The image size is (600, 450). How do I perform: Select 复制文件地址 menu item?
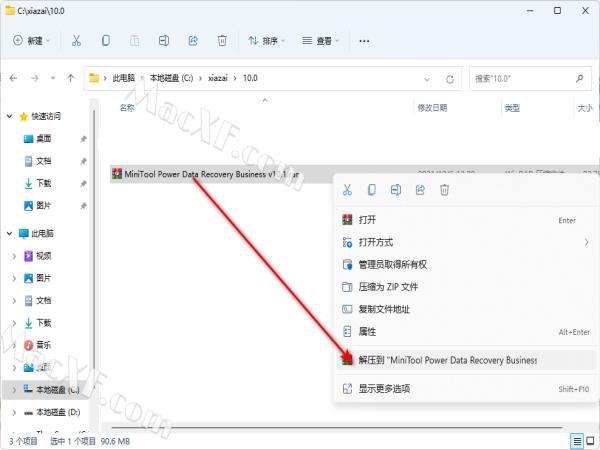click(x=465, y=309)
